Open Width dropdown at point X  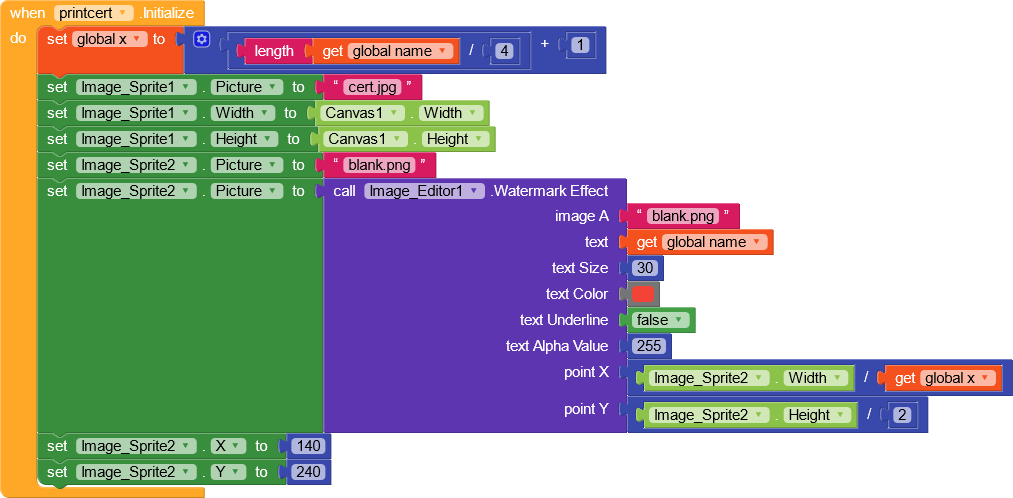(814, 378)
